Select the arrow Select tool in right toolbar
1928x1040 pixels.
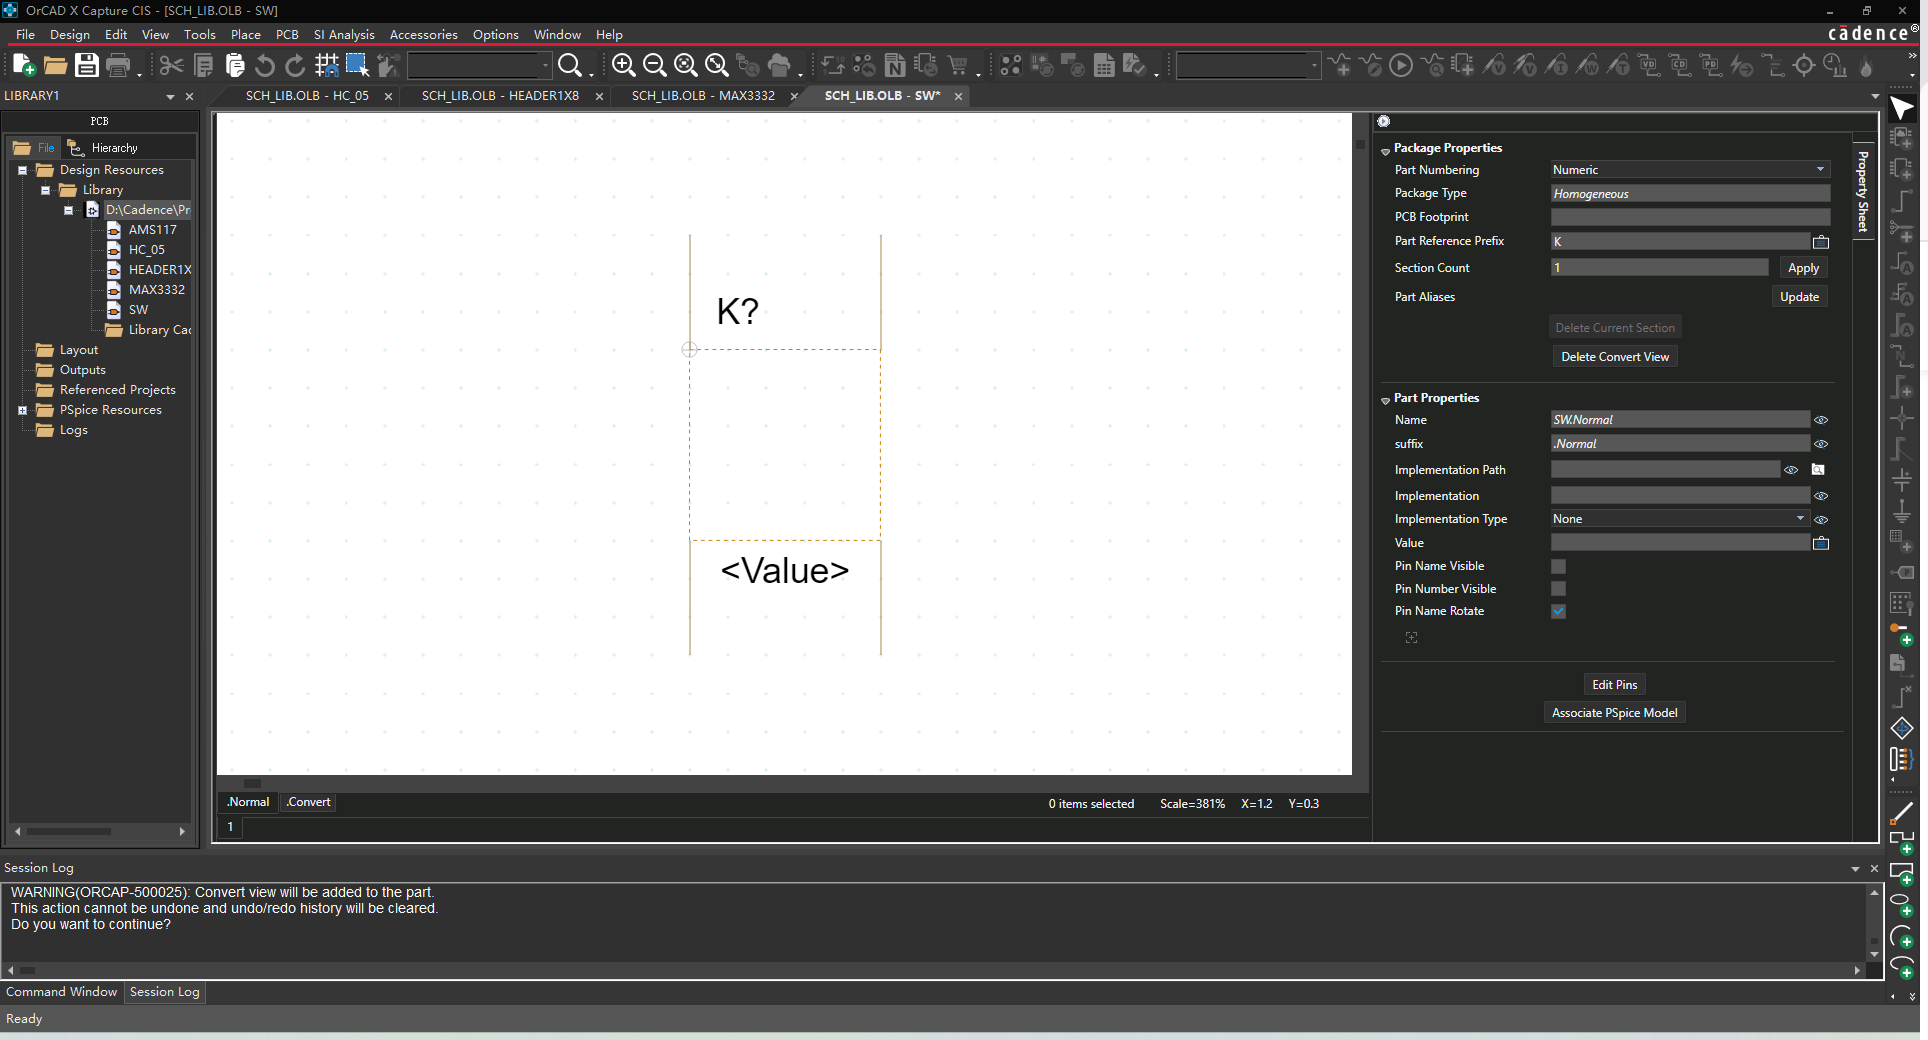[x=1901, y=108]
